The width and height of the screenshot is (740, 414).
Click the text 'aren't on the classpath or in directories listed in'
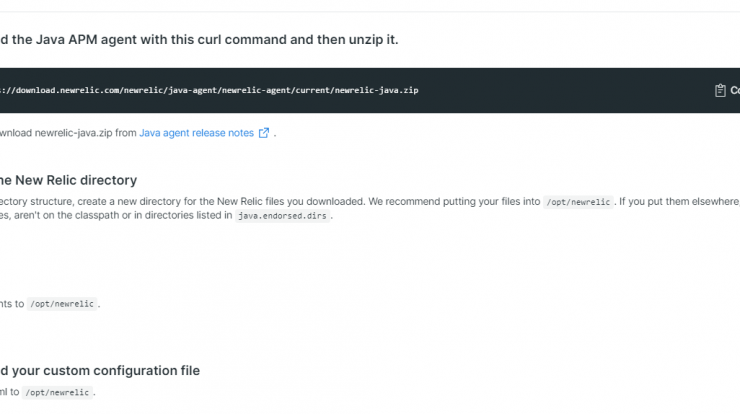pyautogui.click(x=123, y=215)
